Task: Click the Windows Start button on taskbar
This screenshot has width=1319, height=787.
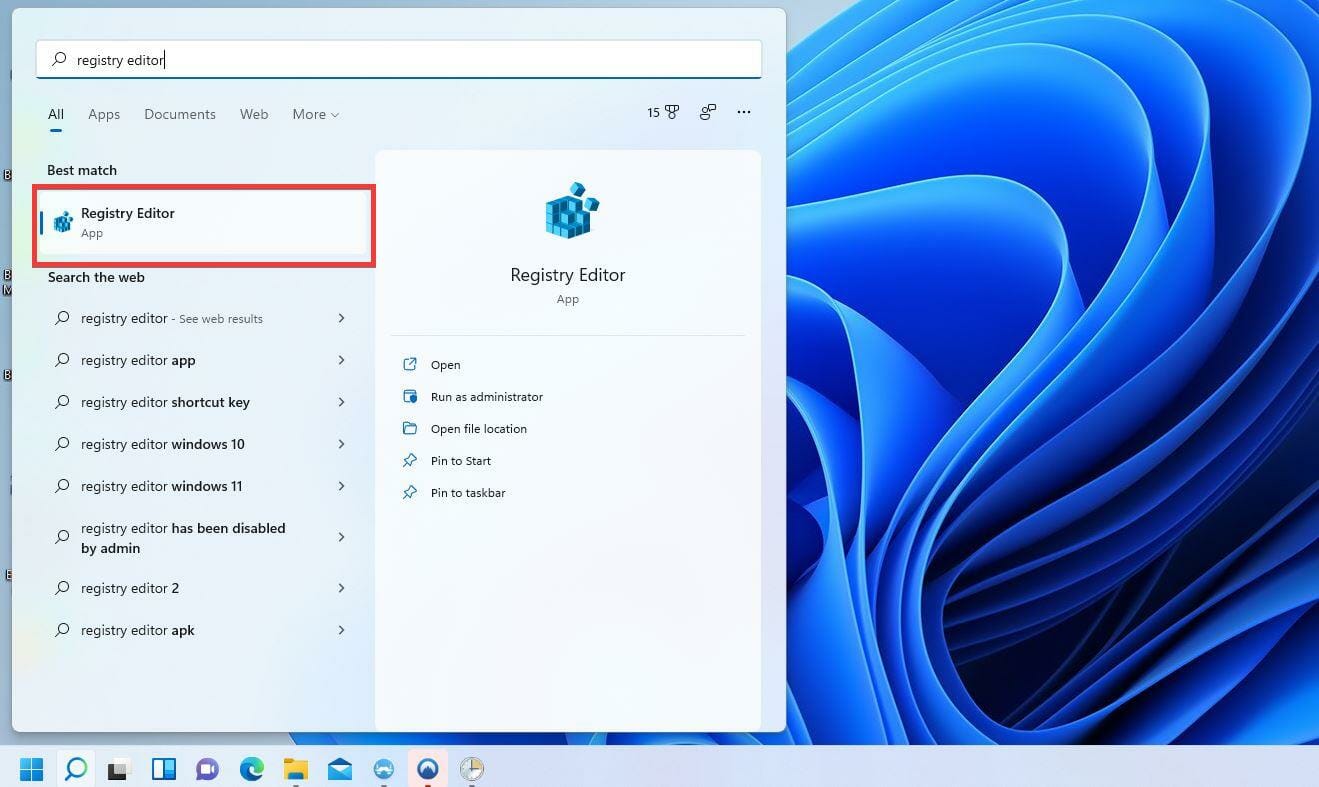Action: 32,769
